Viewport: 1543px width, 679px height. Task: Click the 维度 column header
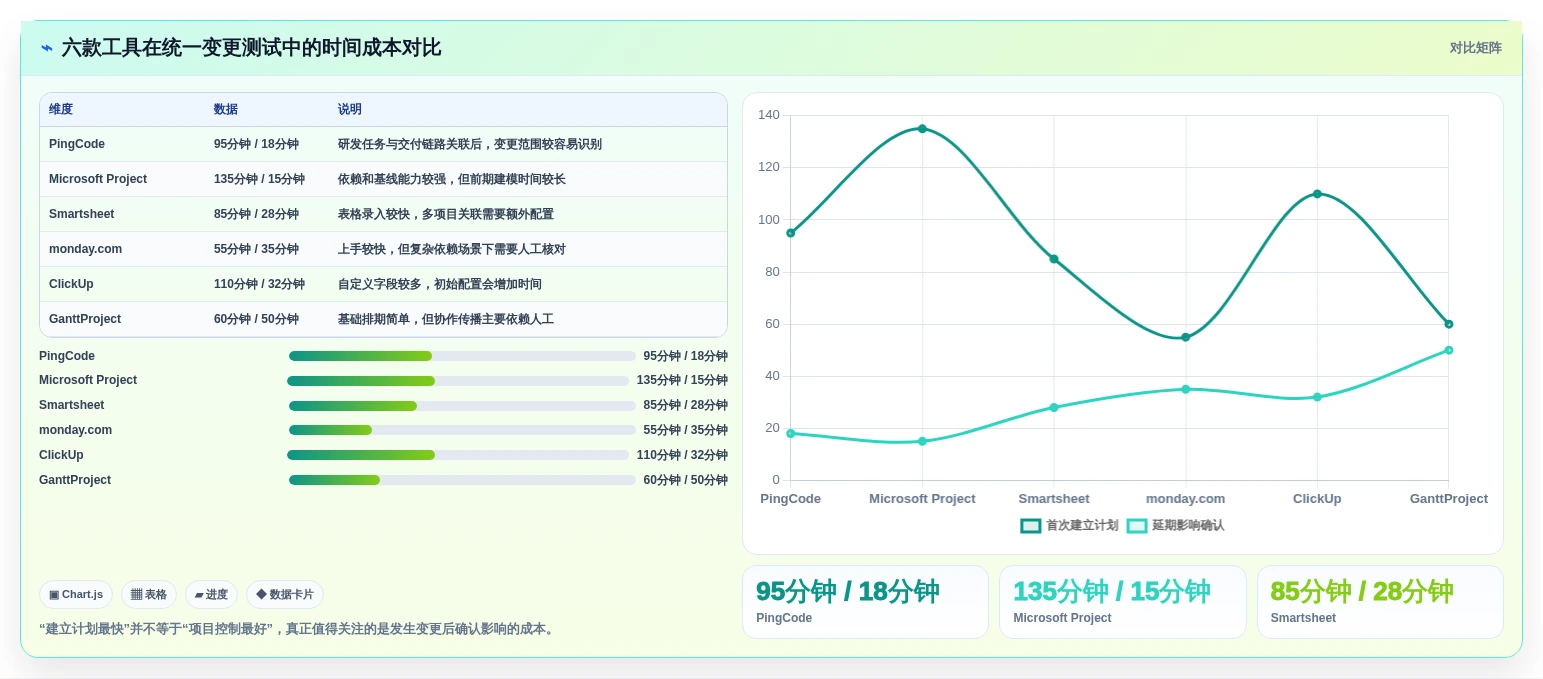[61, 110]
